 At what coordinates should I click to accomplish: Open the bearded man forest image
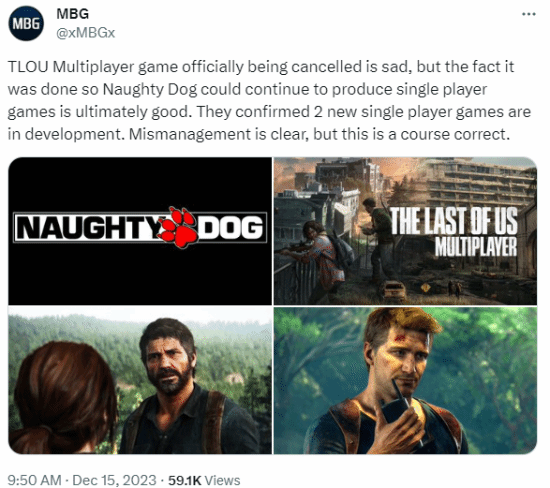[x=140, y=380]
